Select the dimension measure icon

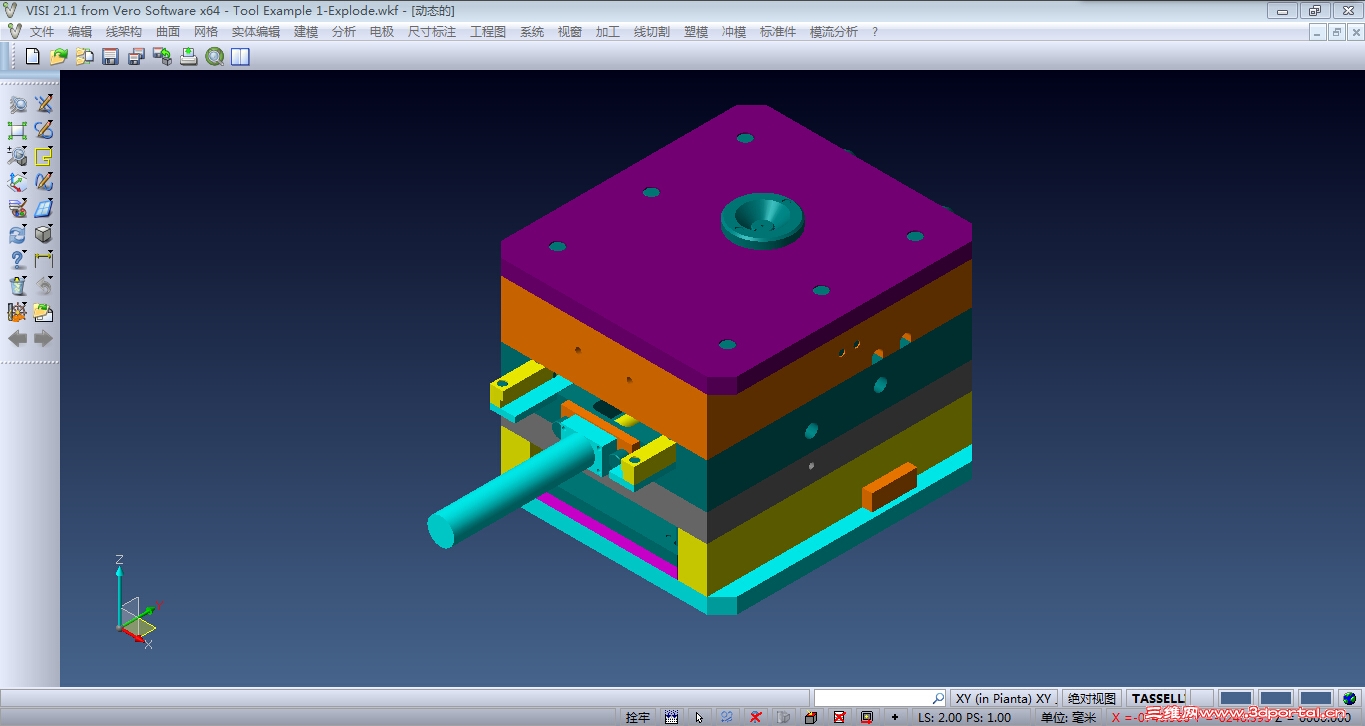coord(44,260)
